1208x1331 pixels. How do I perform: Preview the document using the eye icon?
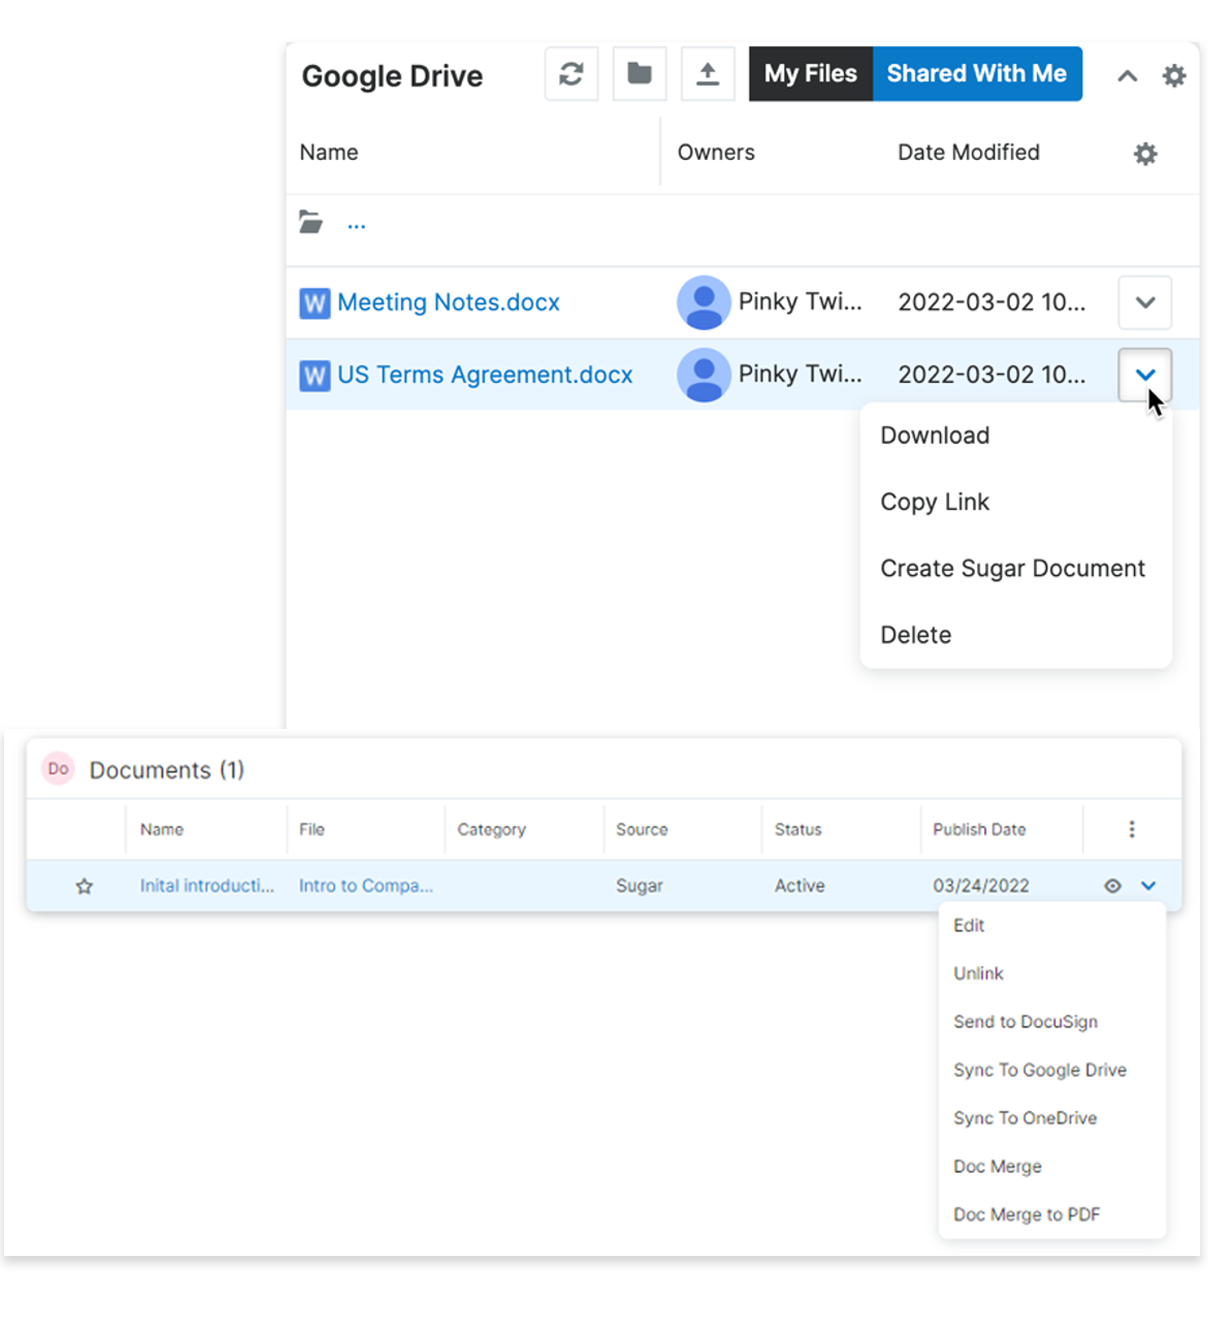point(1112,886)
